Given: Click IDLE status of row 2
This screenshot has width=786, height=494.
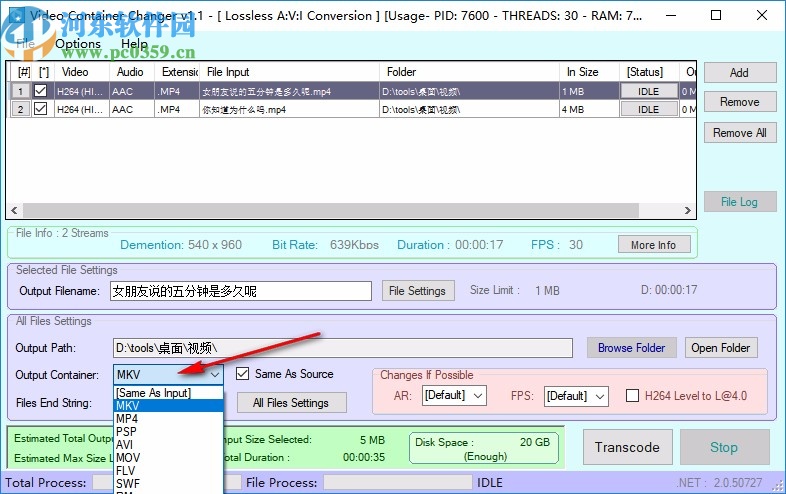Looking at the screenshot, I should (x=648, y=109).
